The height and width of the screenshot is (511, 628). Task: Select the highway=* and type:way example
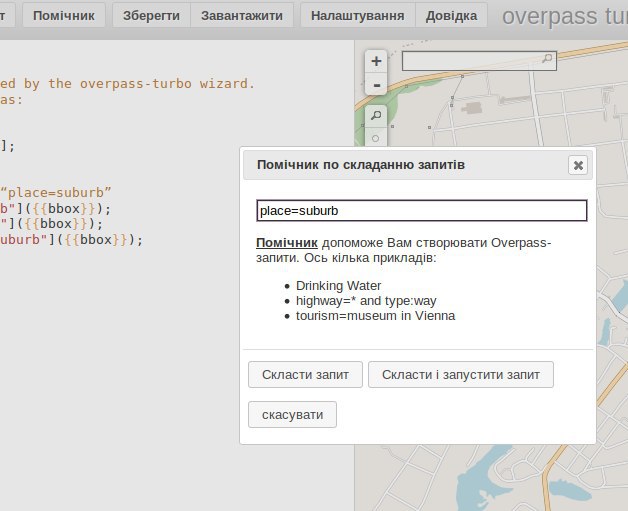[366, 301]
